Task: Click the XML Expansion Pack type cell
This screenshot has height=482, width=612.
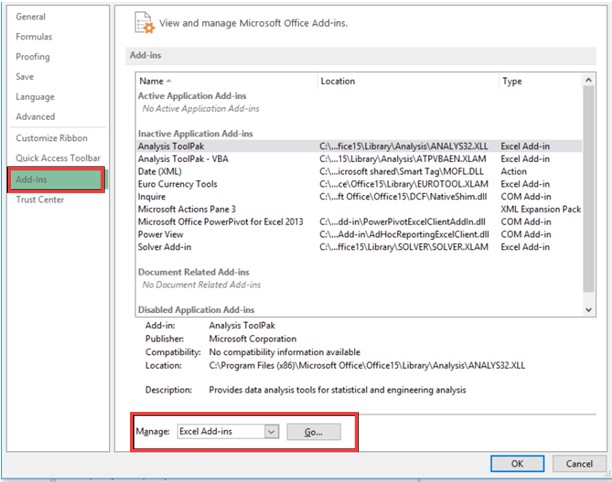Action: click(541, 209)
